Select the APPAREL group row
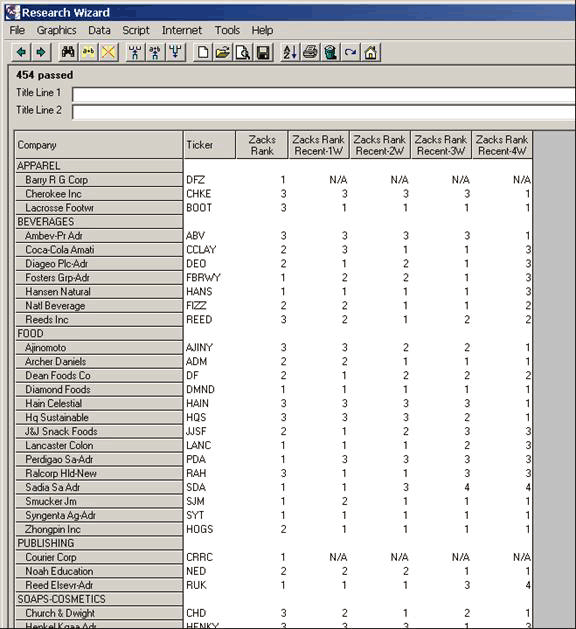 (x=99, y=166)
